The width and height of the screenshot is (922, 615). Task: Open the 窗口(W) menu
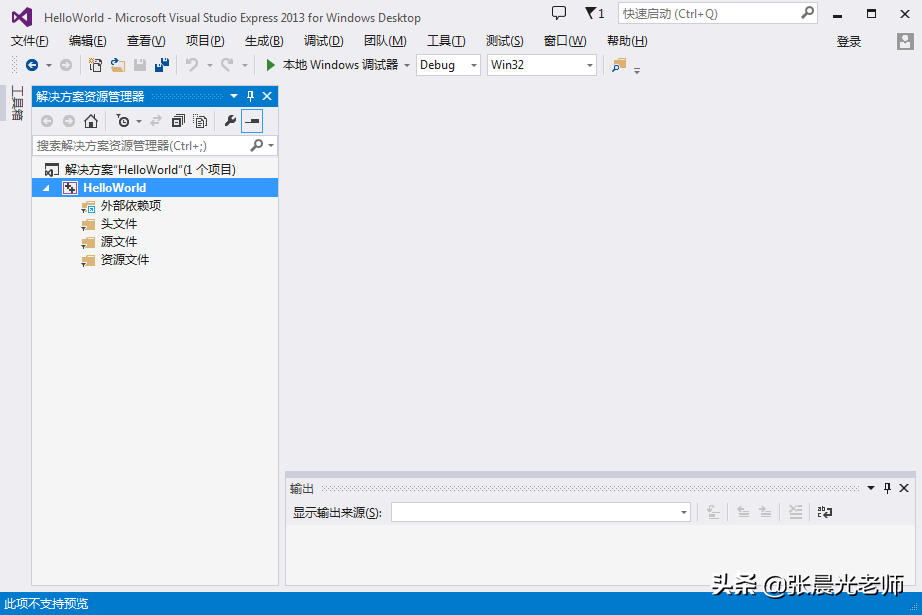tap(564, 41)
